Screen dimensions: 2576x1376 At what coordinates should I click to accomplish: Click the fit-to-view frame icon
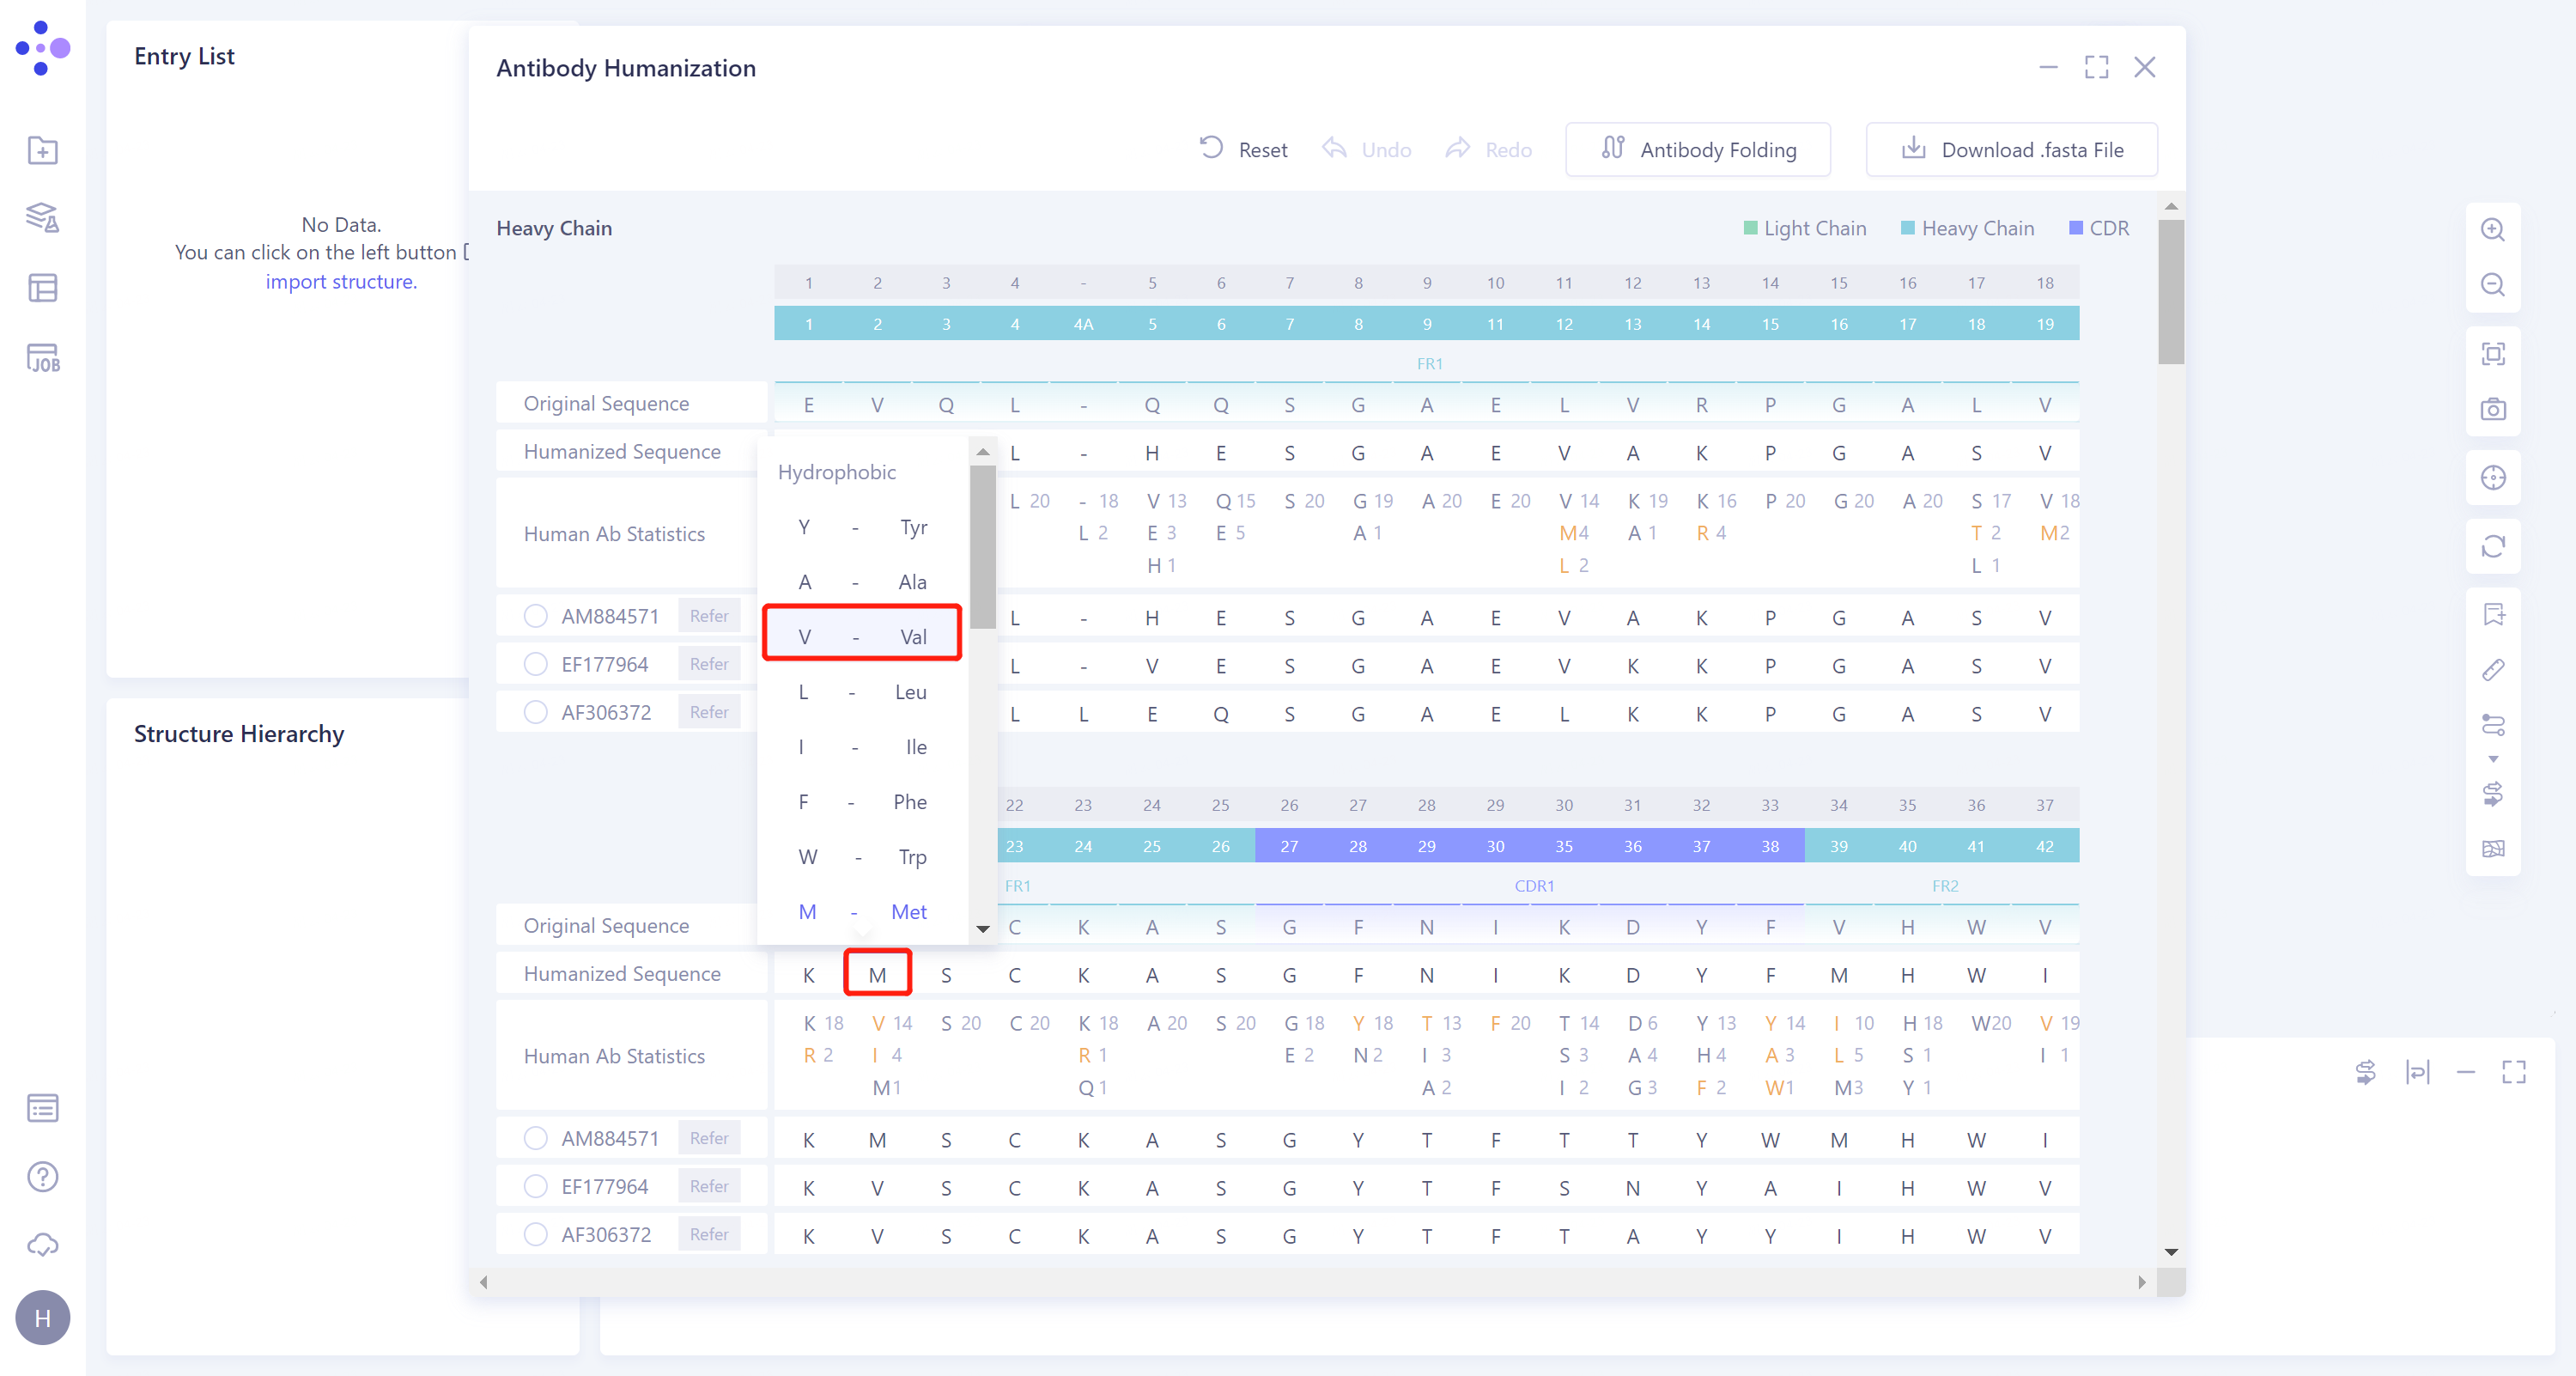coord(2493,354)
